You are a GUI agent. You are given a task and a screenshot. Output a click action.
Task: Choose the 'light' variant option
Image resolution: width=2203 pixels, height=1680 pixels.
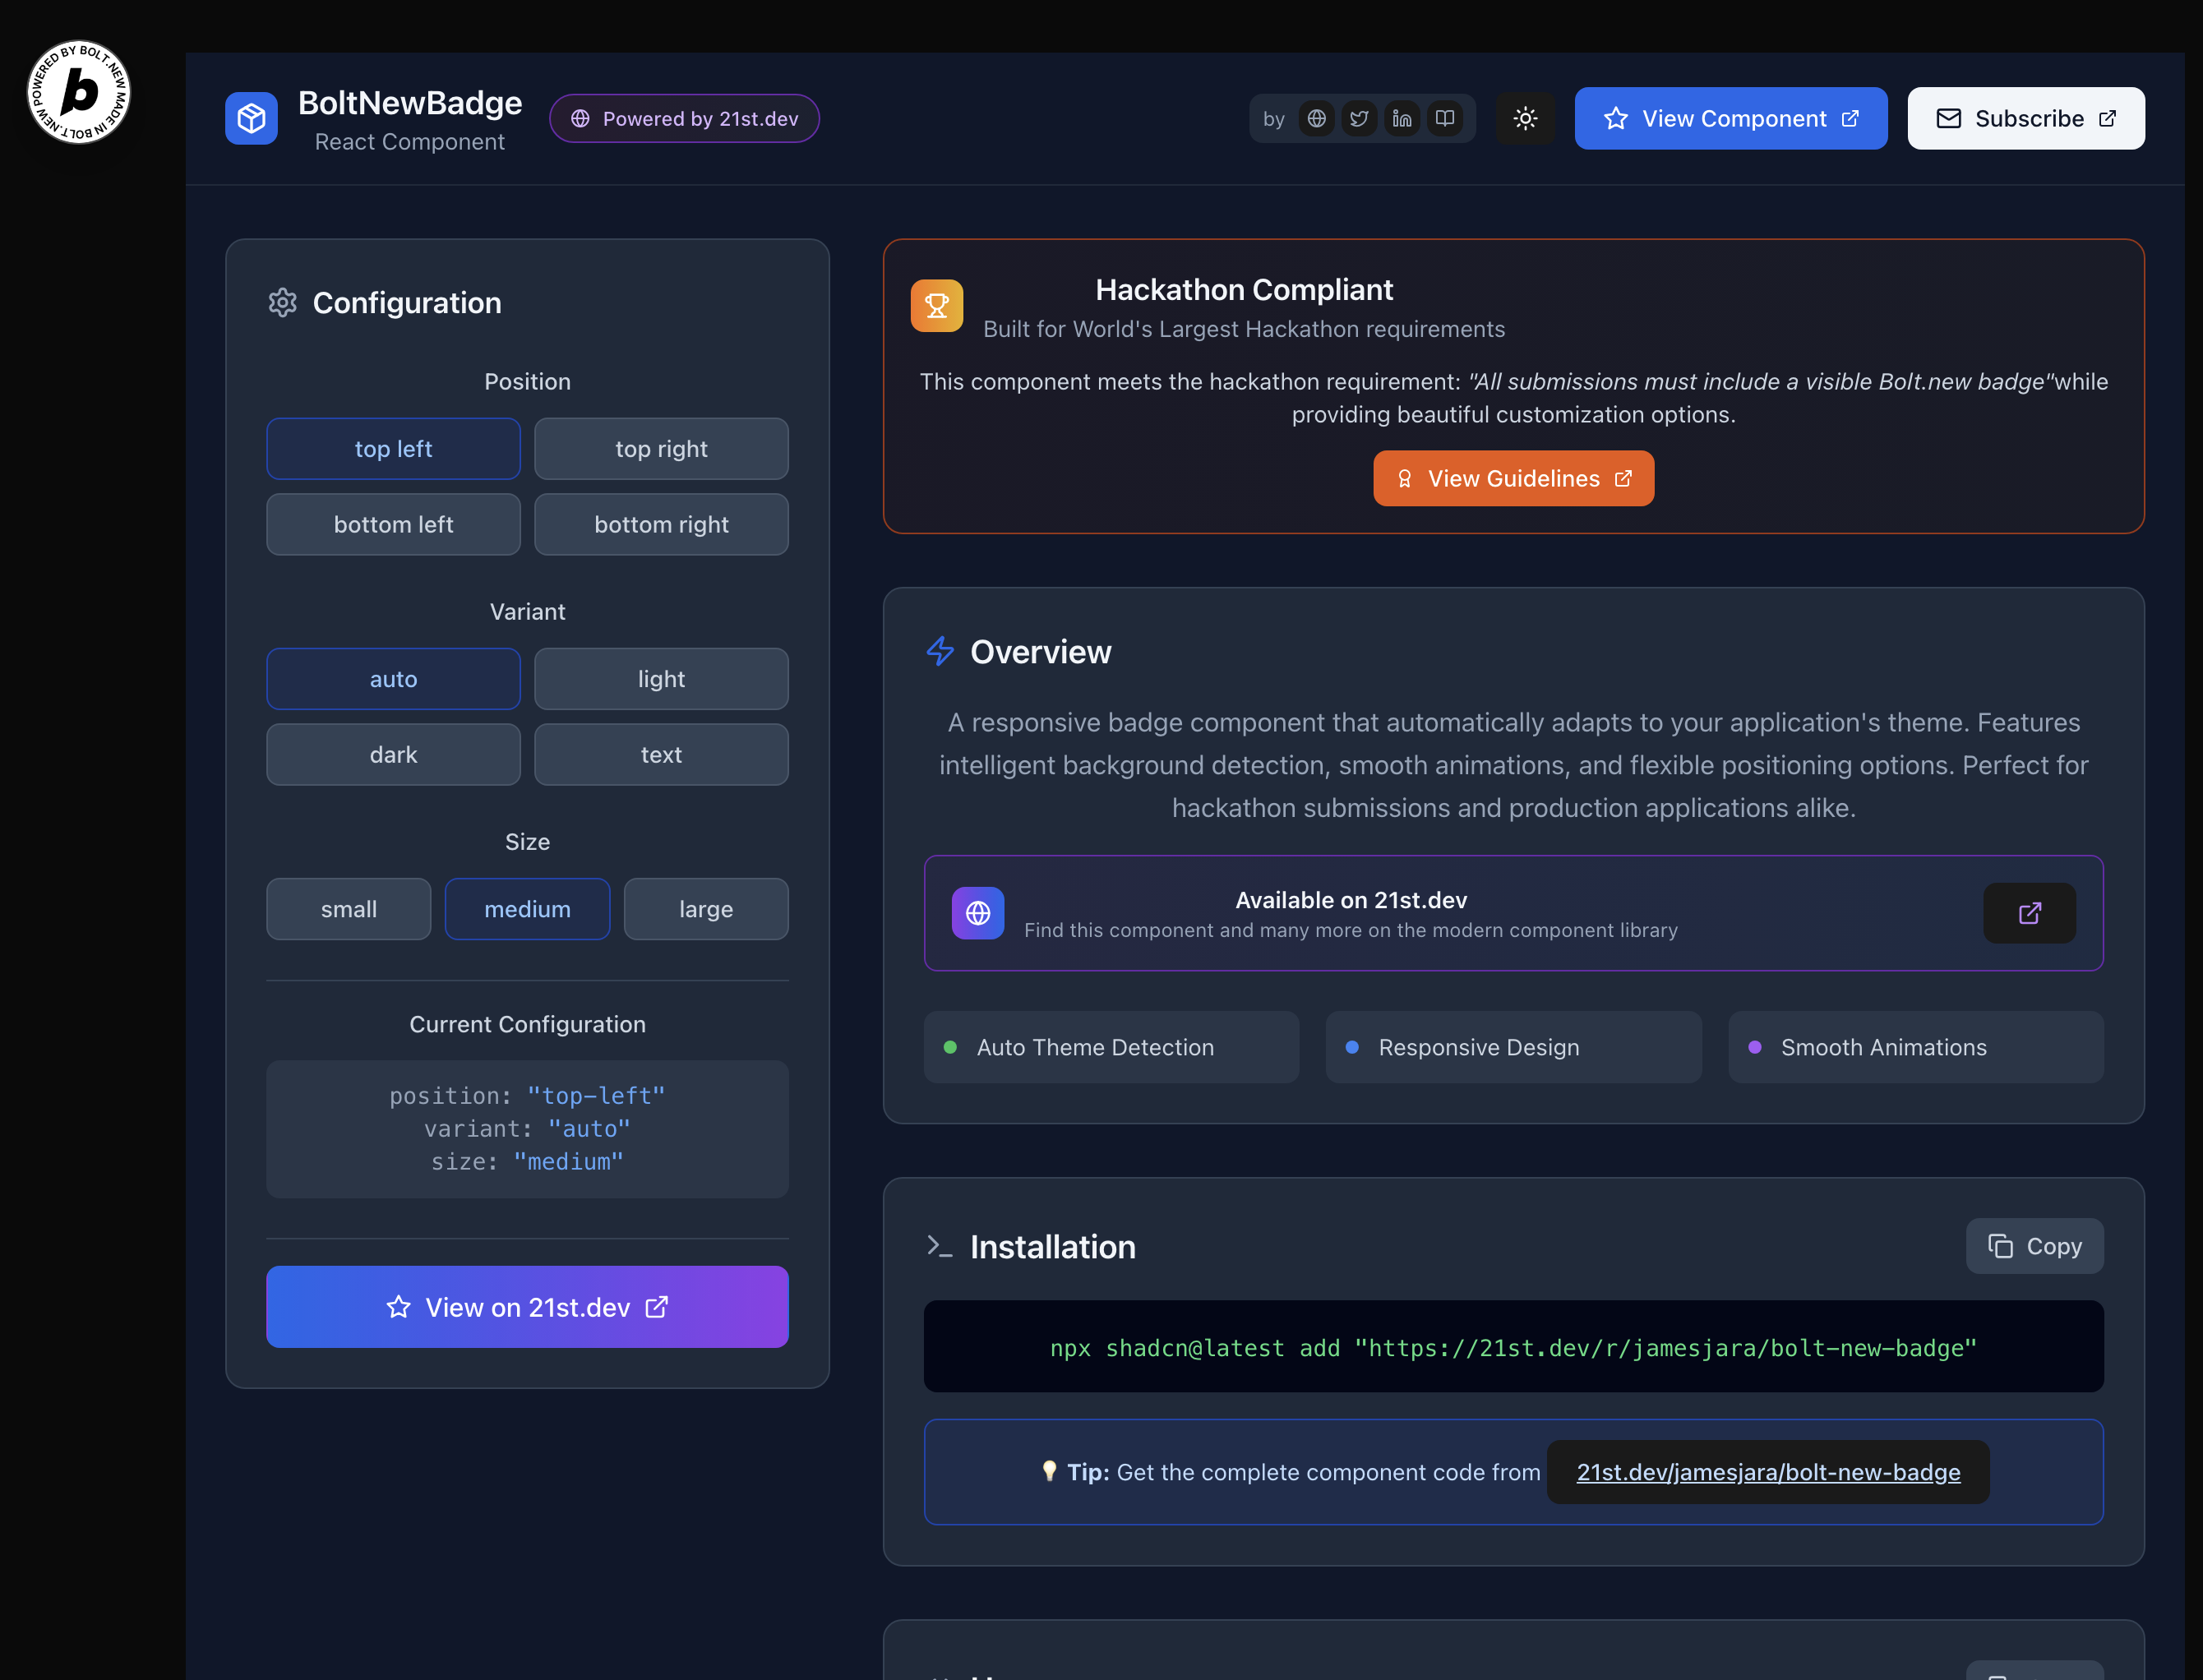pyautogui.click(x=661, y=679)
